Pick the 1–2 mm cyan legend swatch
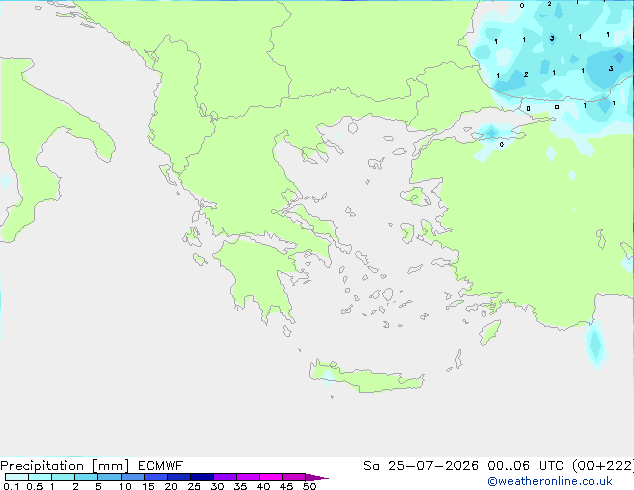This screenshot has height=490, width=634. tap(63, 477)
